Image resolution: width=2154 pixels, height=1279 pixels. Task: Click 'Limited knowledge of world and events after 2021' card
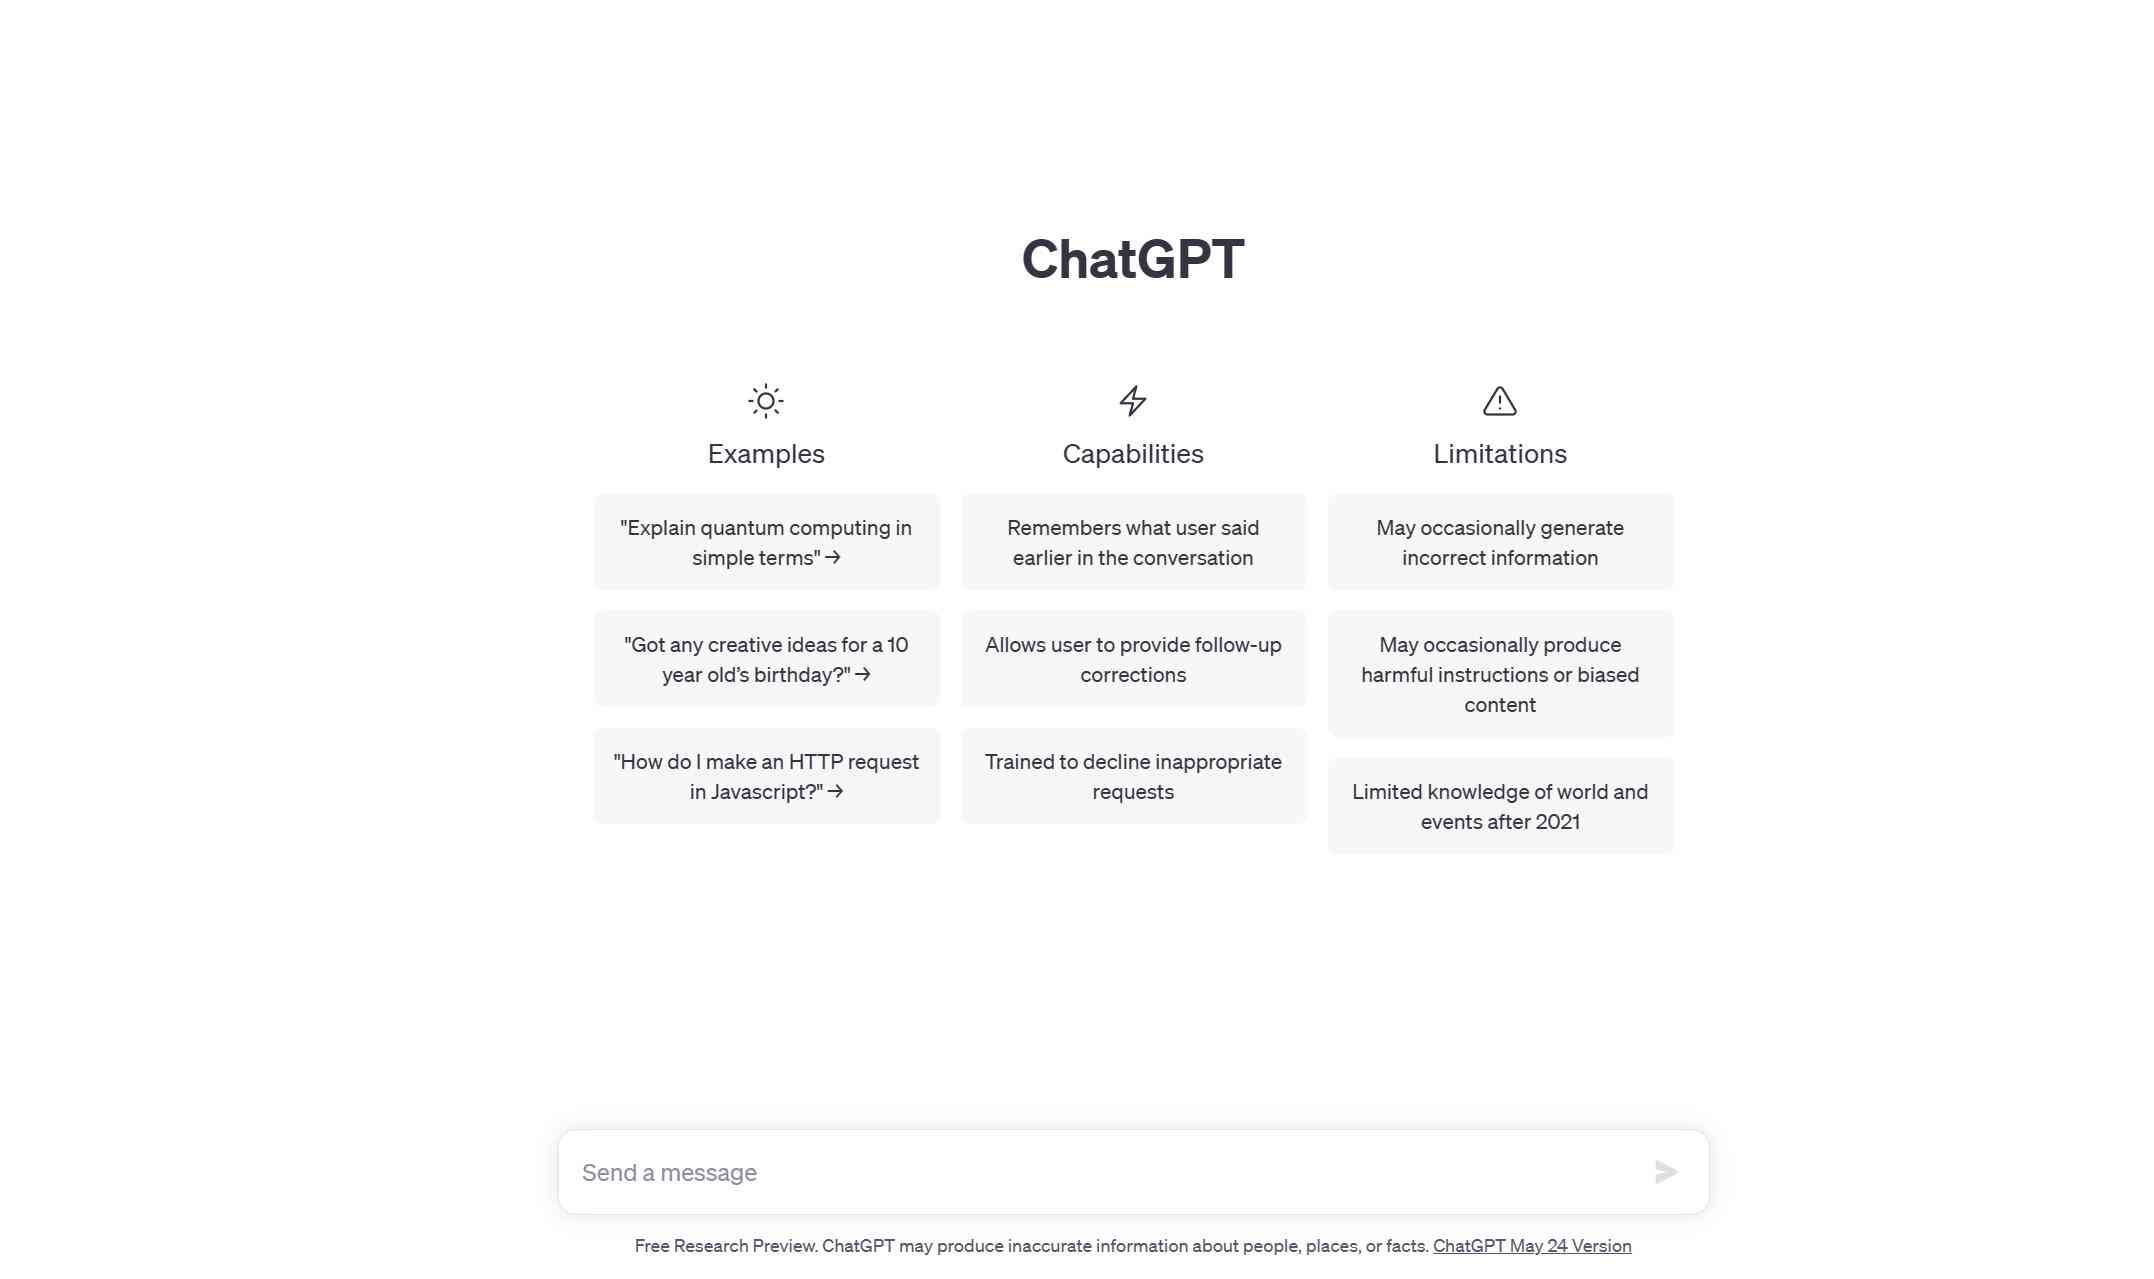pyautogui.click(x=1499, y=805)
